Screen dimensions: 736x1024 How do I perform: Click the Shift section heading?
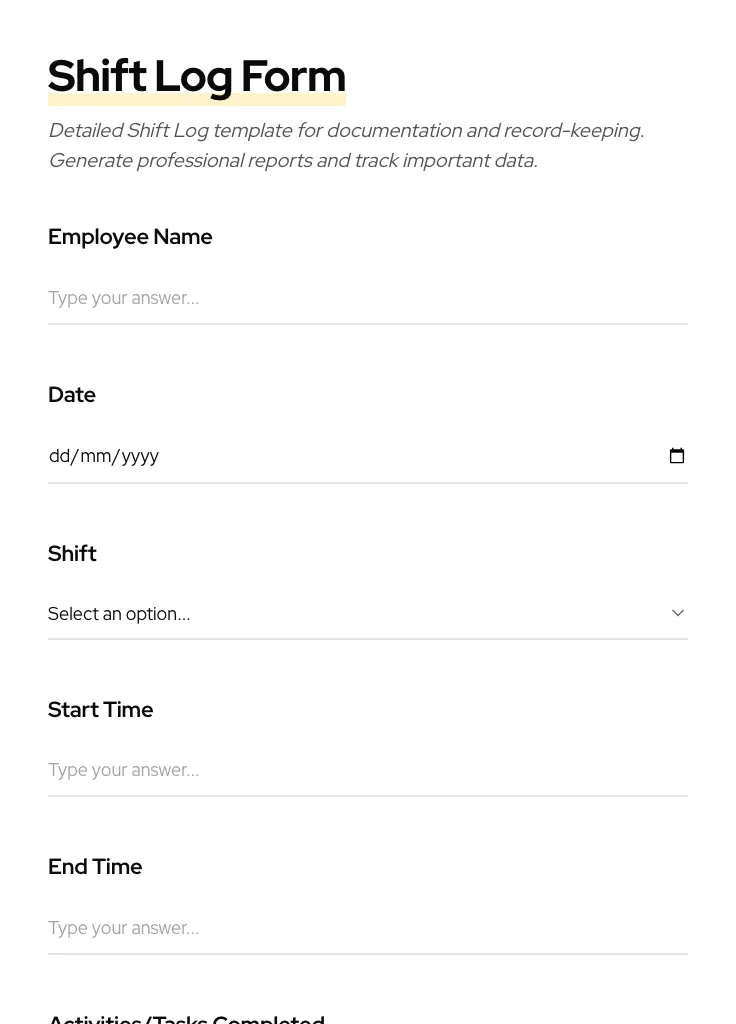72,553
